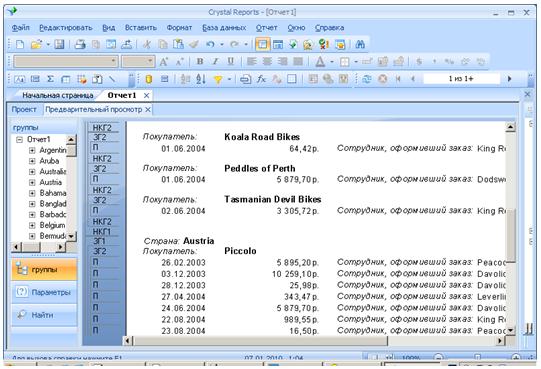The width and height of the screenshot is (541, 369).
Task: Paste using the clipboard icon
Action: click(178, 45)
